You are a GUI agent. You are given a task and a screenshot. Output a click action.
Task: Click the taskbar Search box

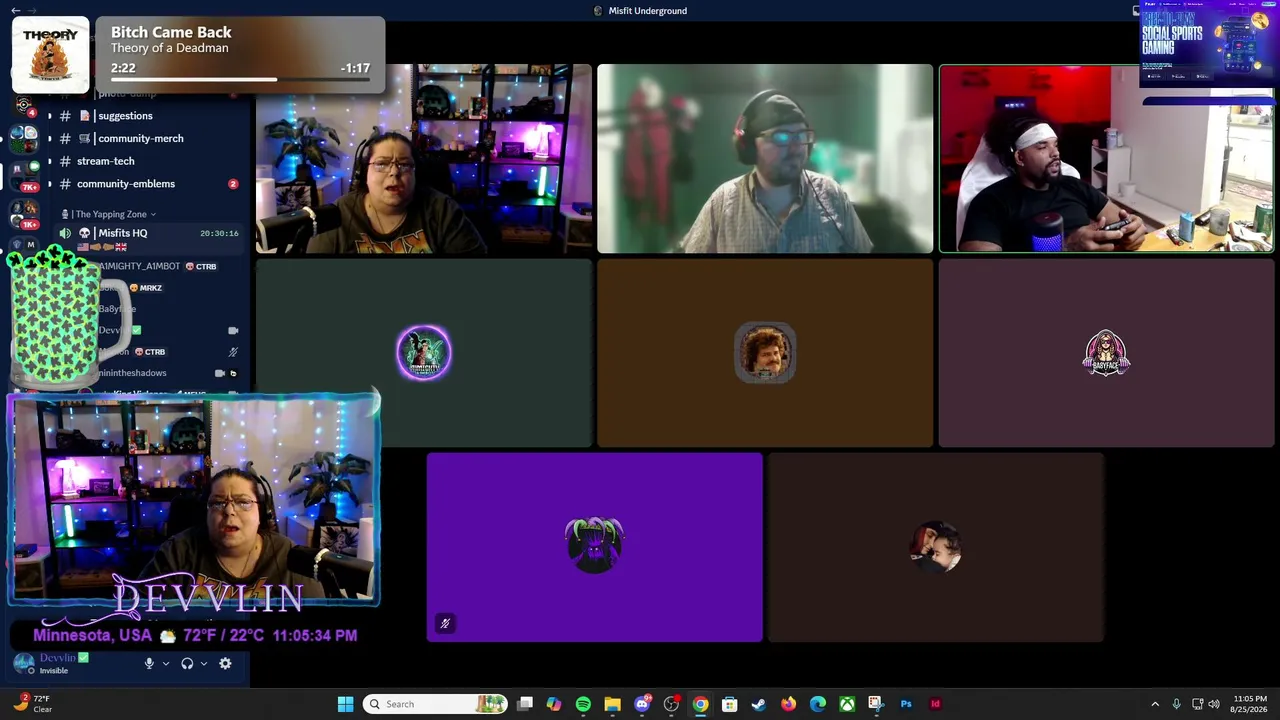pyautogui.click(x=434, y=704)
